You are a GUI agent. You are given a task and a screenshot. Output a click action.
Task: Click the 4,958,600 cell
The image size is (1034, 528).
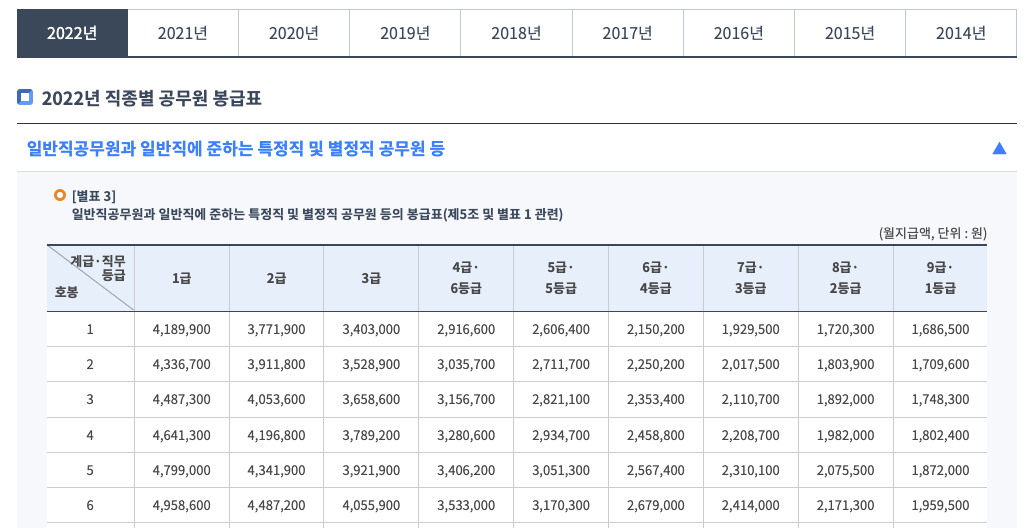click(x=181, y=506)
